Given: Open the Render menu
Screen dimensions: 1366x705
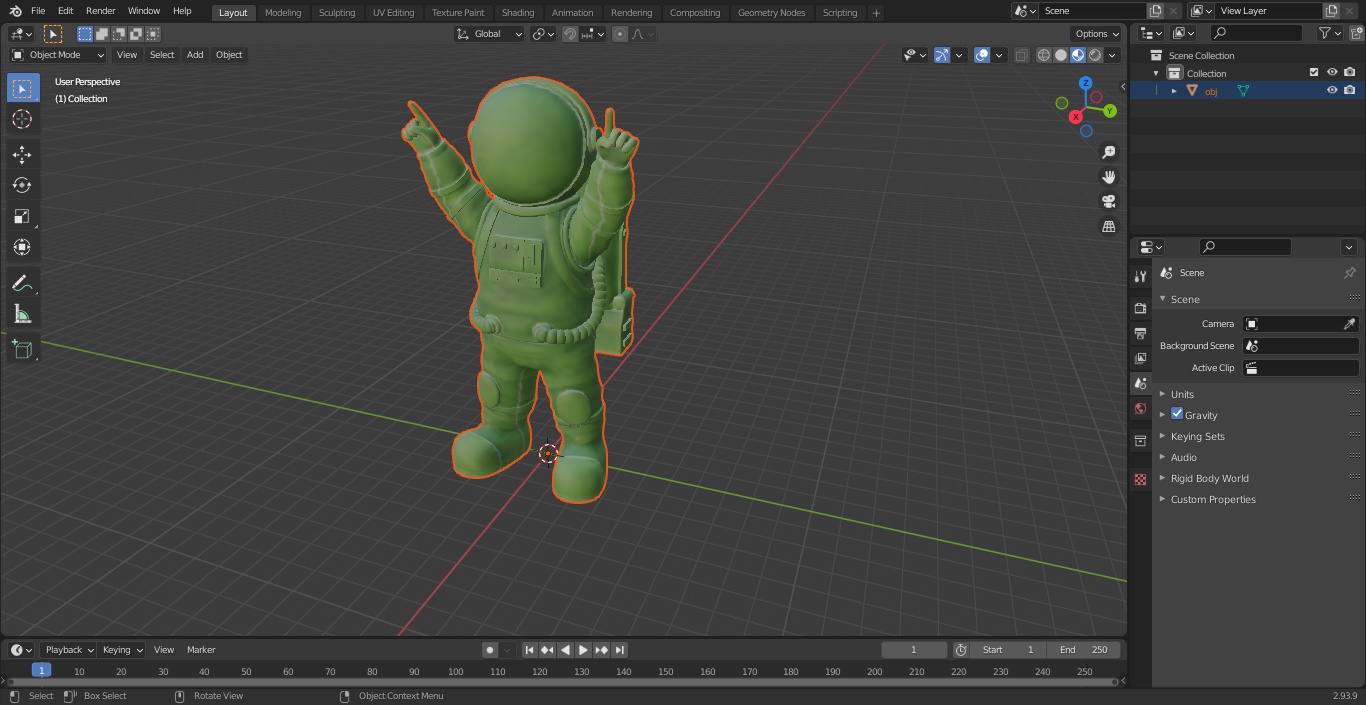Looking at the screenshot, I should coord(100,11).
